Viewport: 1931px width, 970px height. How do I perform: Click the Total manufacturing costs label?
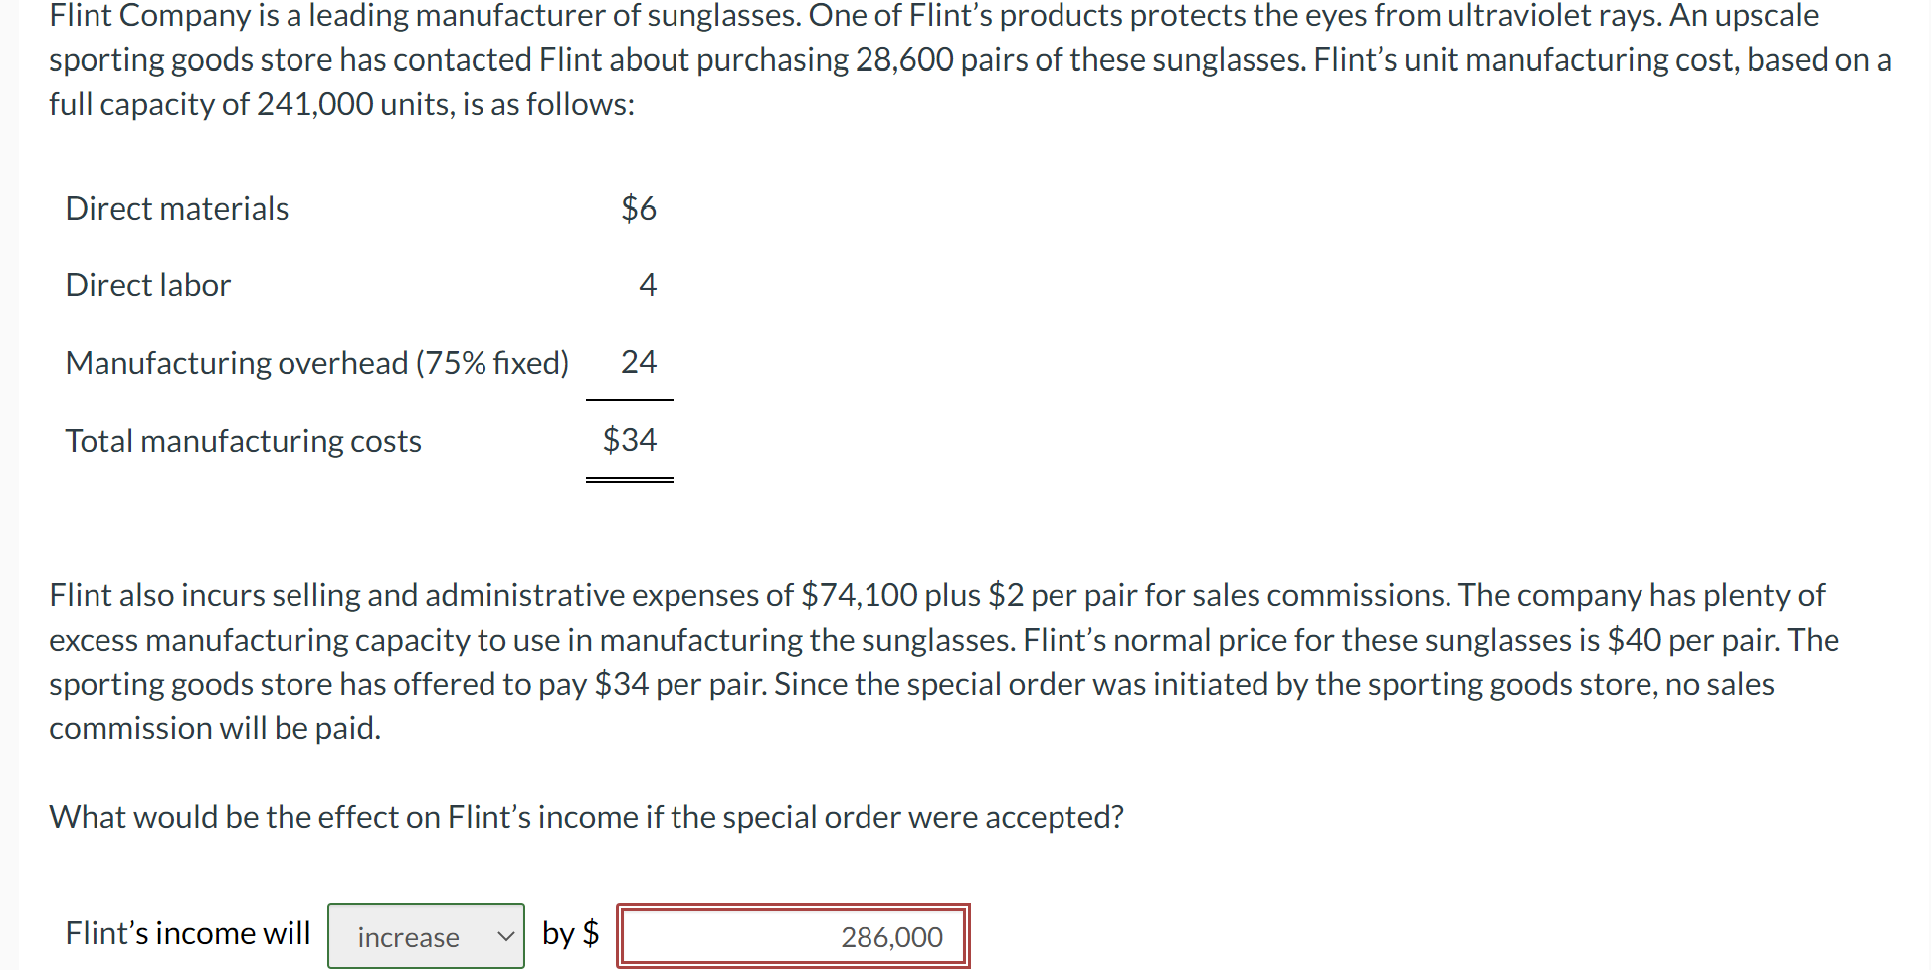tap(243, 441)
